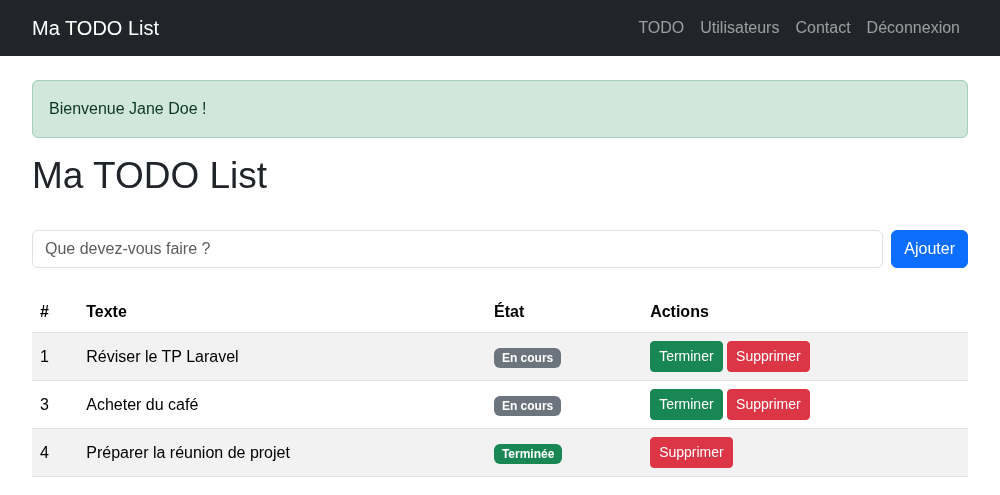Click 'En cours' badge for Acheter du café

(527, 406)
